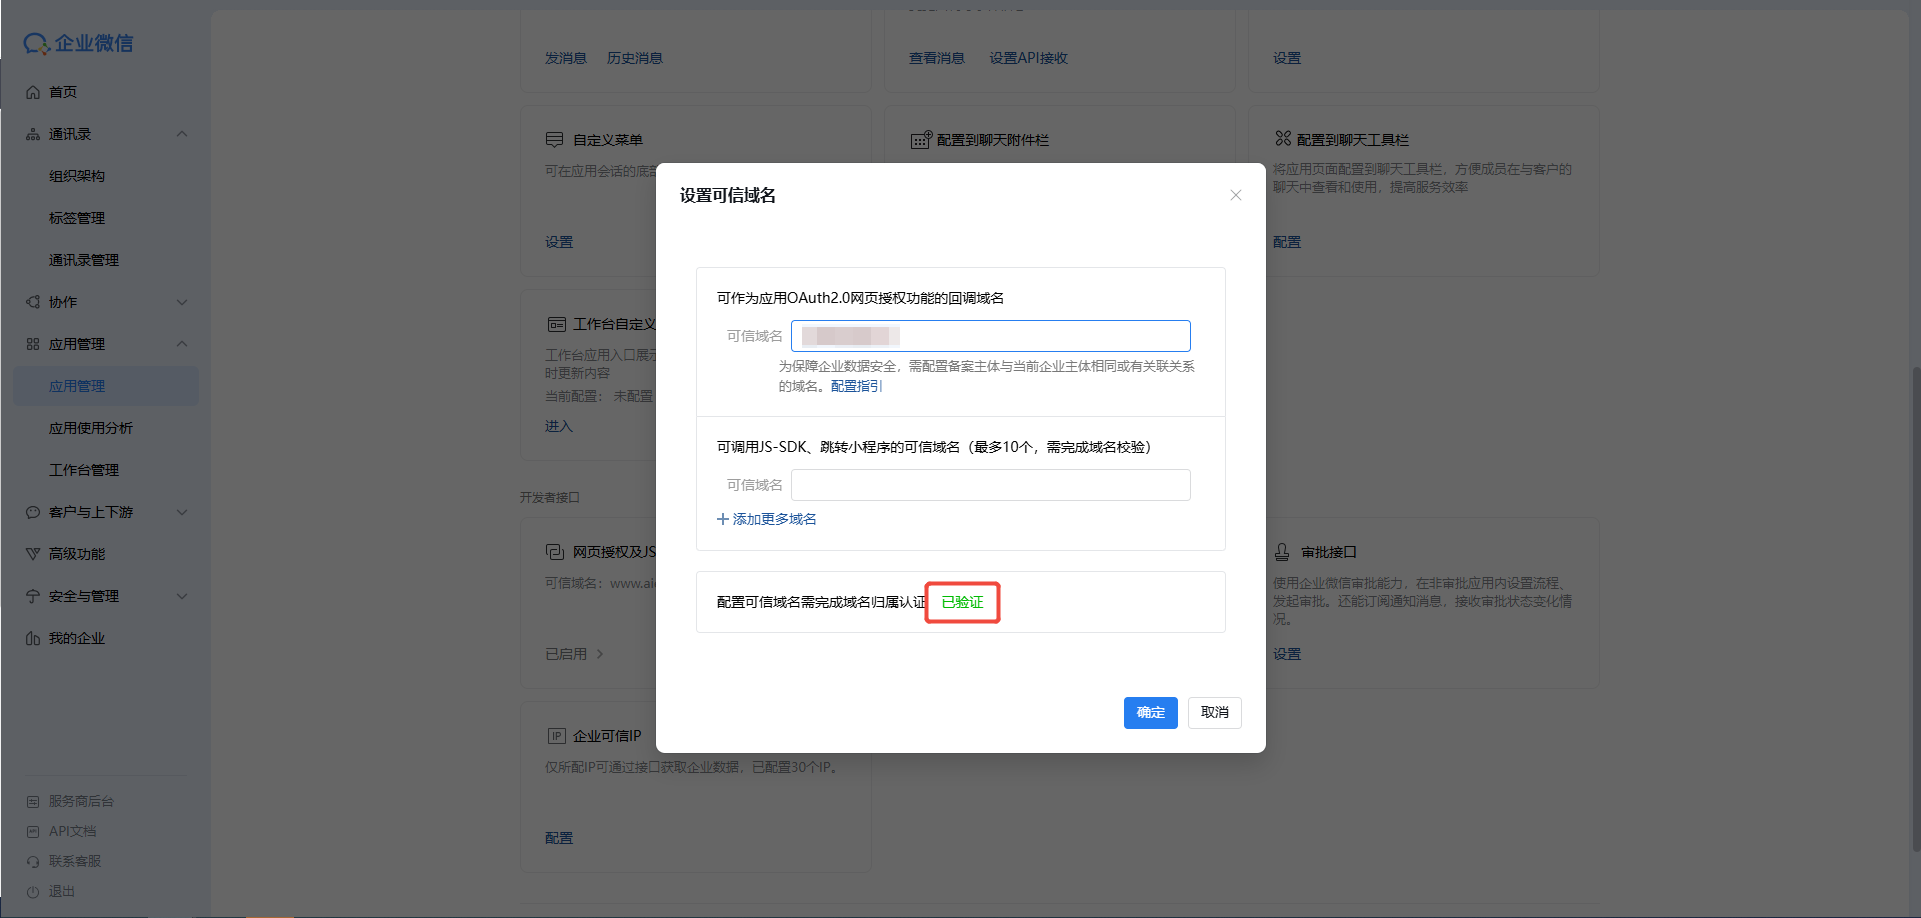This screenshot has height=918, width=1921.
Task: Open 应用使用分析 menu item
Action: click(91, 428)
